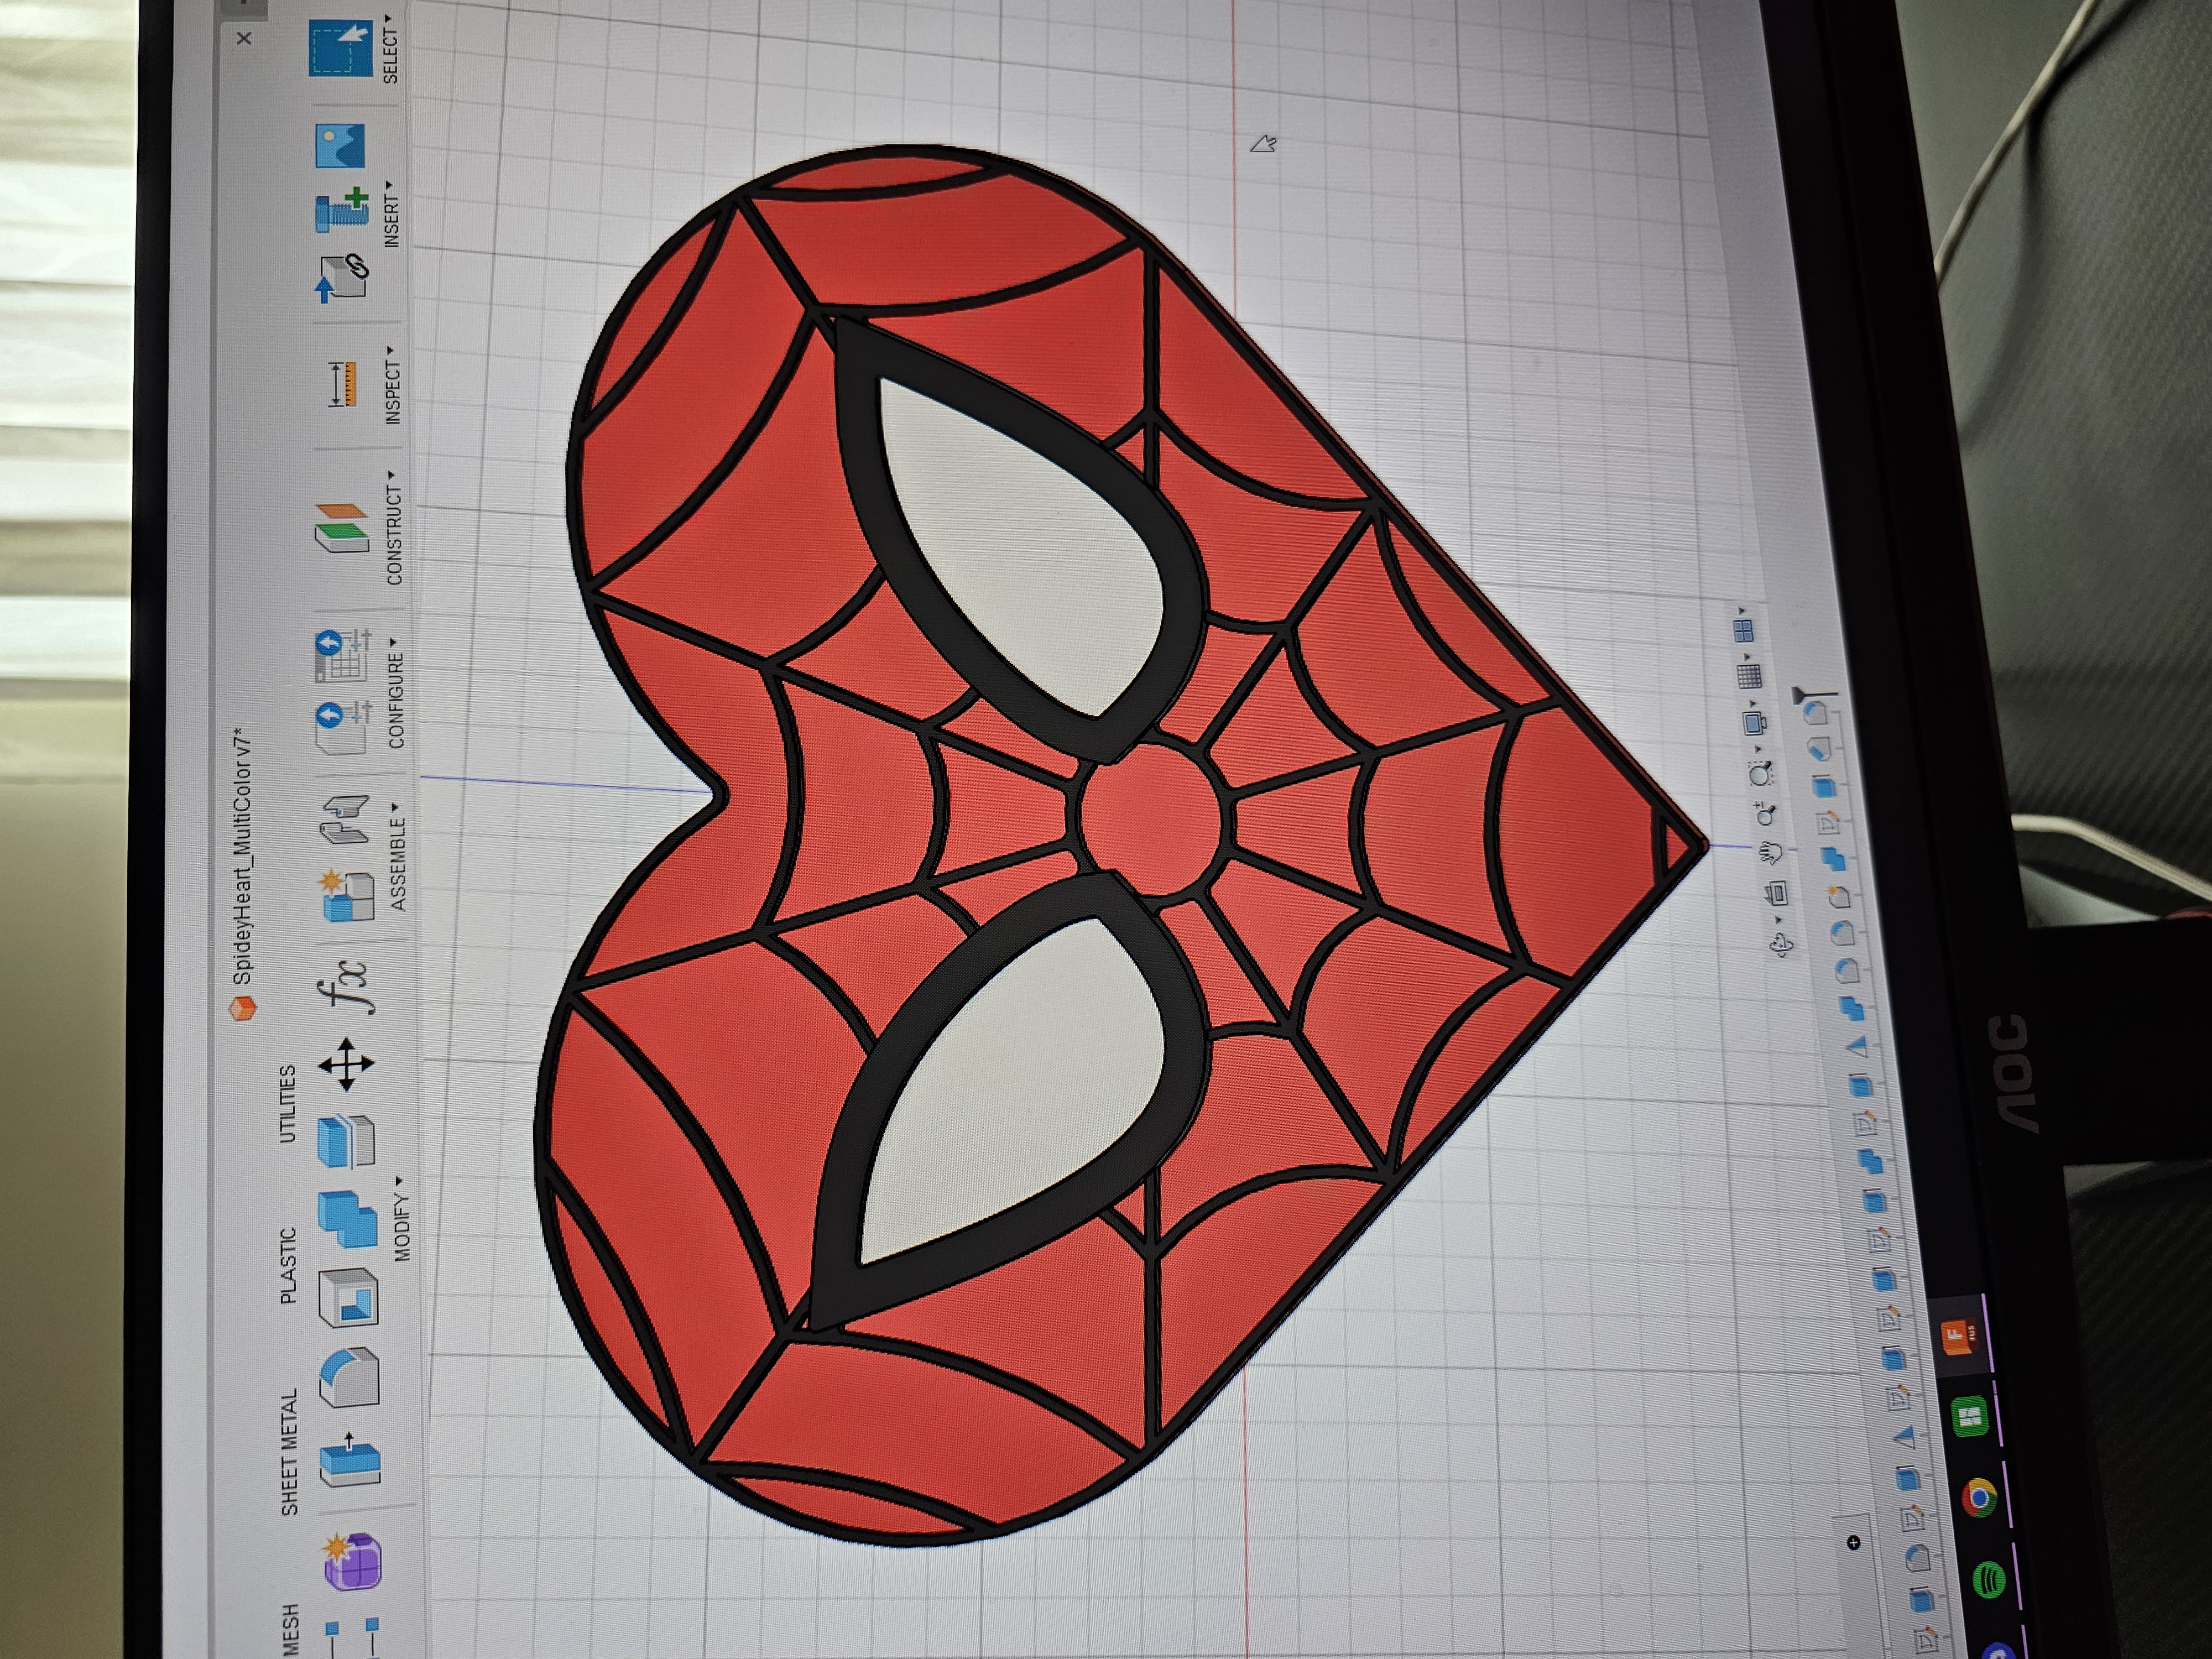
Task: Click the Combine bodies icon
Action: (348, 1219)
